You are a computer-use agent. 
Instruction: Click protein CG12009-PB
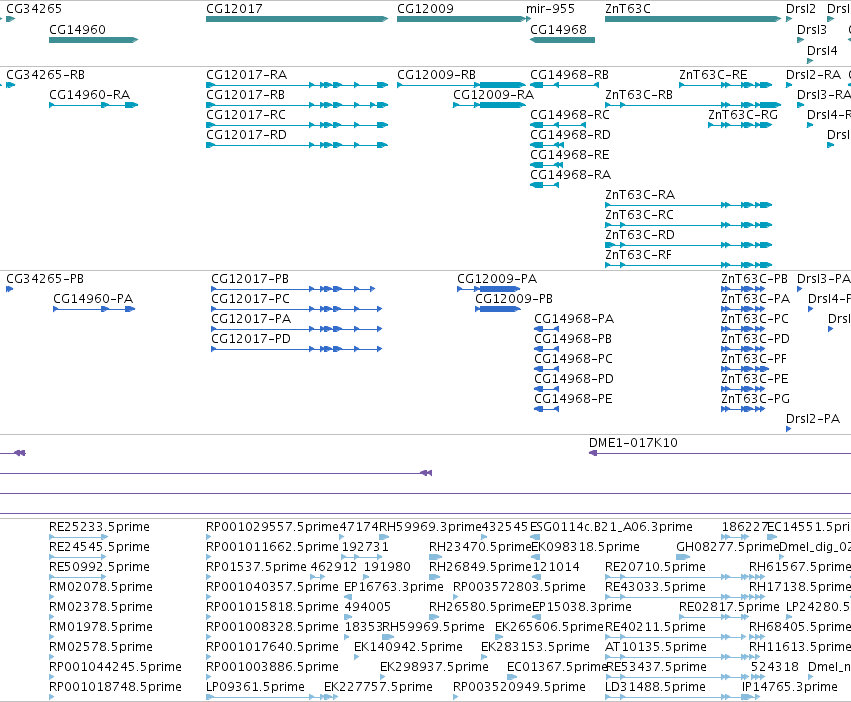click(x=498, y=309)
